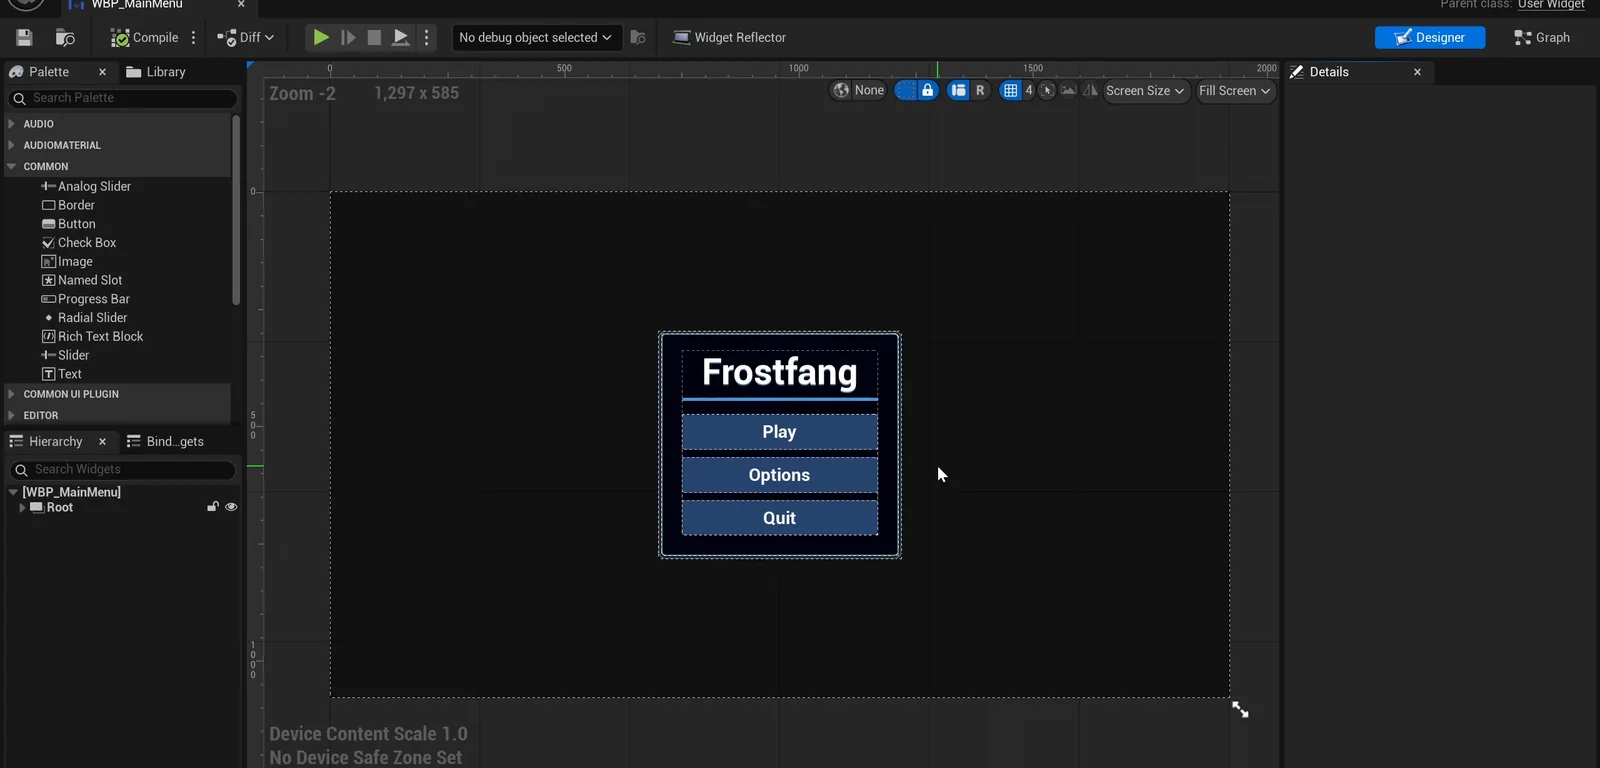
Task: Toggle widget outlines dashed-box button
Action: 905,90
